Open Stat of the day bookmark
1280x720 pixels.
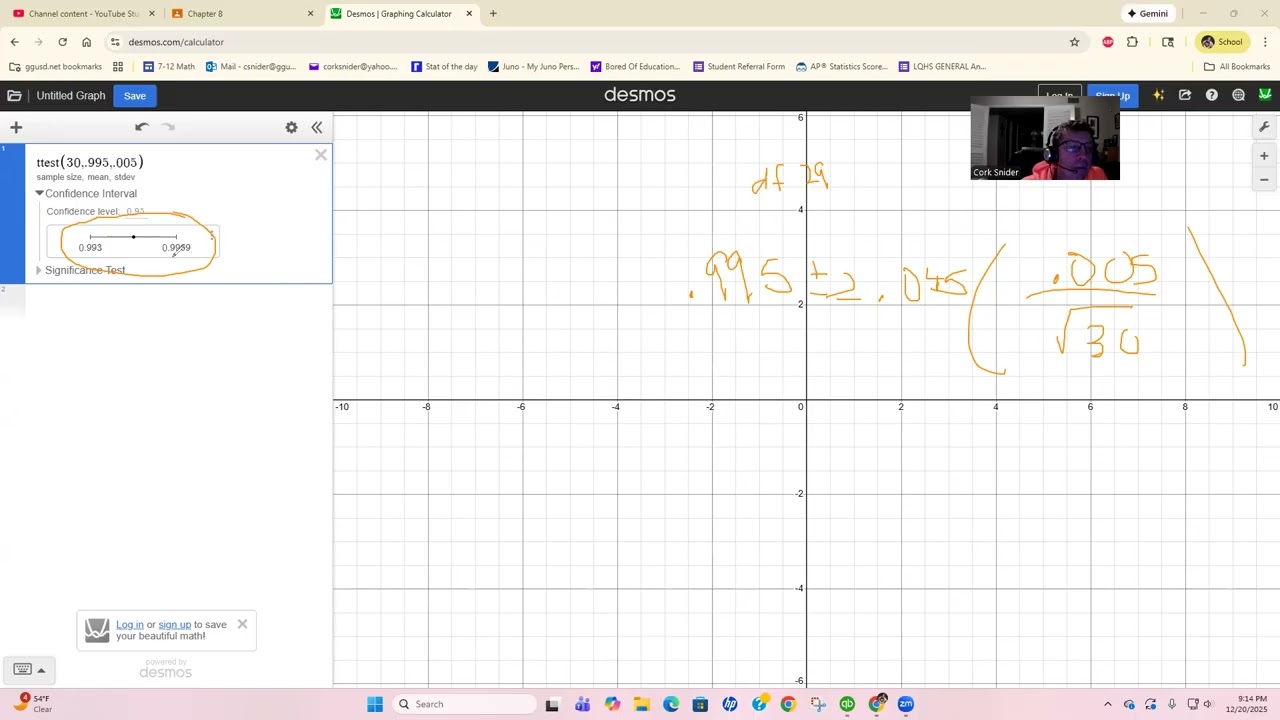[x=444, y=67]
